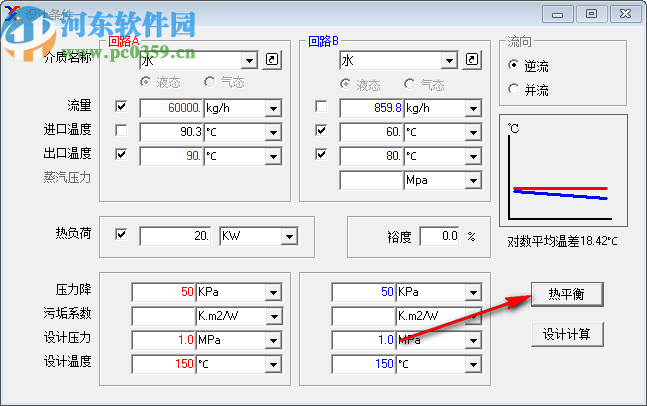Open 回路A fouling factor unit dropdown

click(x=273, y=316)
